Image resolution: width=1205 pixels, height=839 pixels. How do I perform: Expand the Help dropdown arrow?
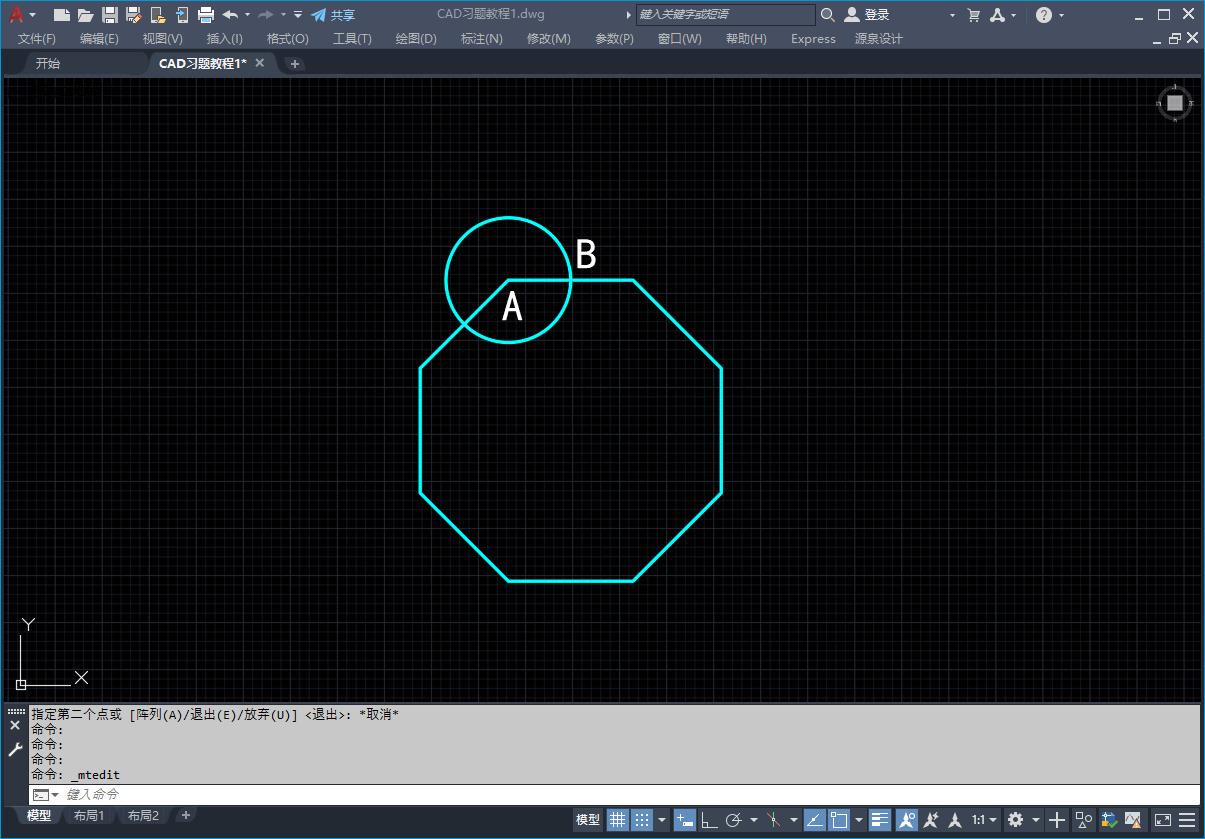[x=1061, y=15]
